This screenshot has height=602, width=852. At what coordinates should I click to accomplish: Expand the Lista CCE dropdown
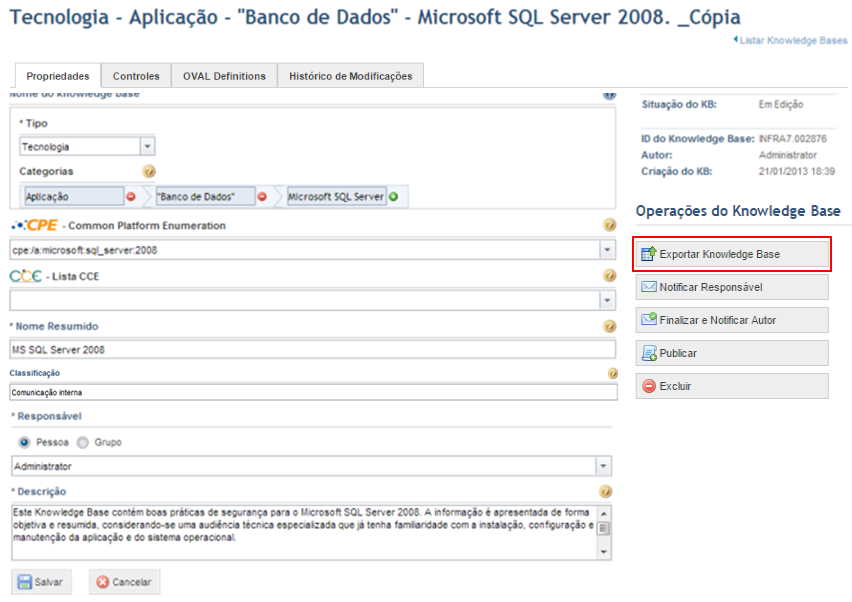click(607, 300)
